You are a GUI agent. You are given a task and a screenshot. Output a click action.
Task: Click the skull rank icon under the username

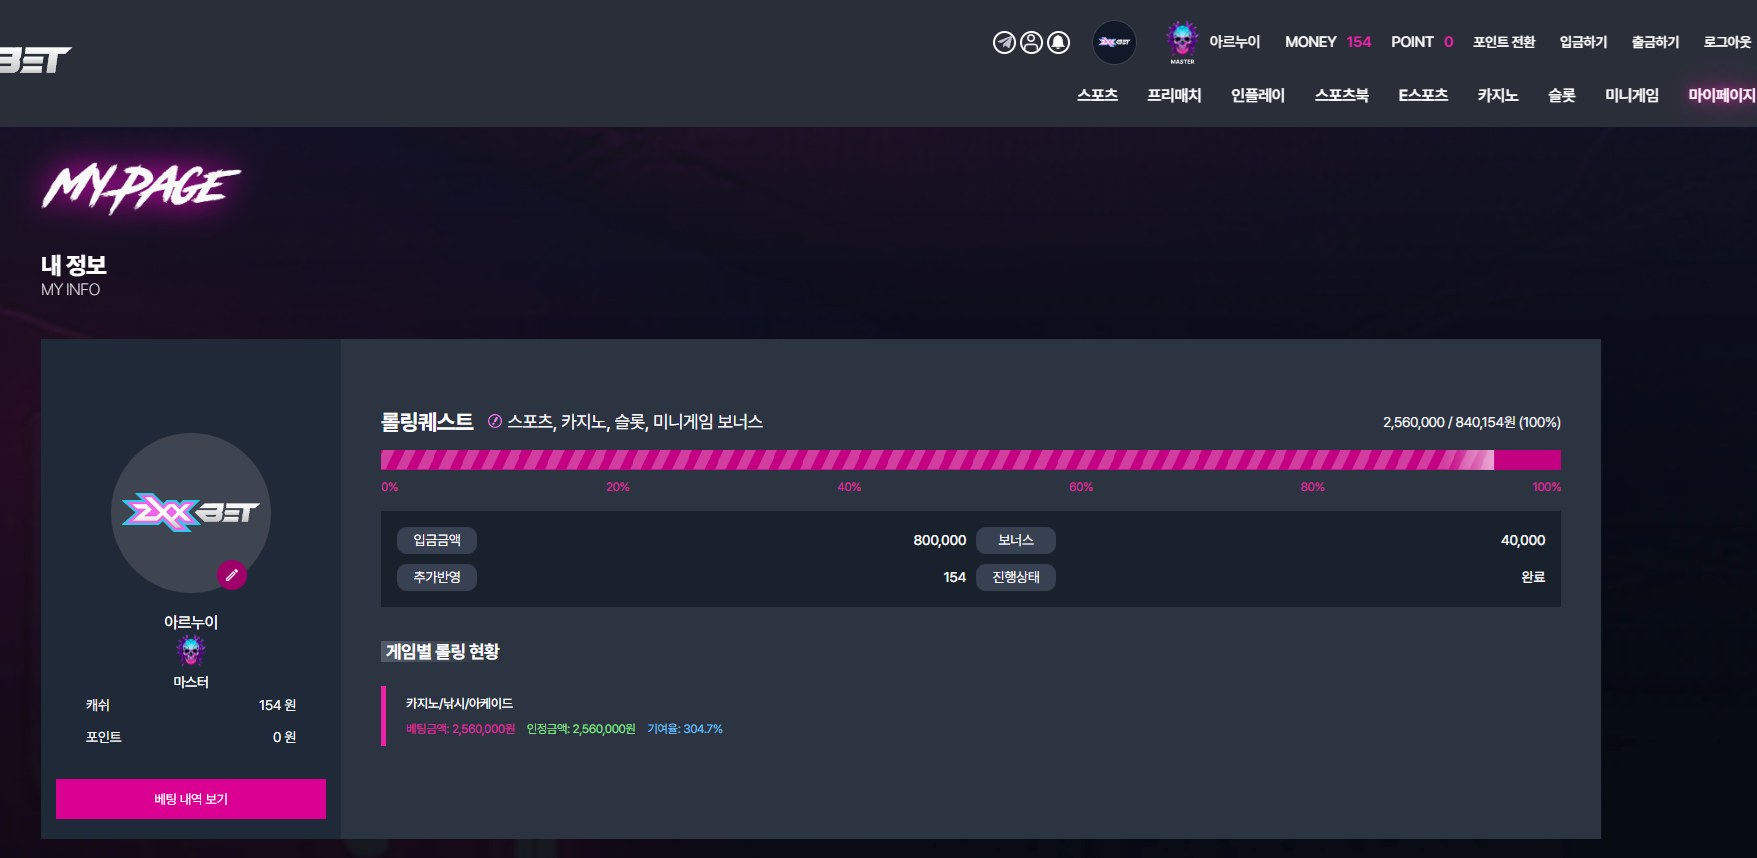(191, 652)
